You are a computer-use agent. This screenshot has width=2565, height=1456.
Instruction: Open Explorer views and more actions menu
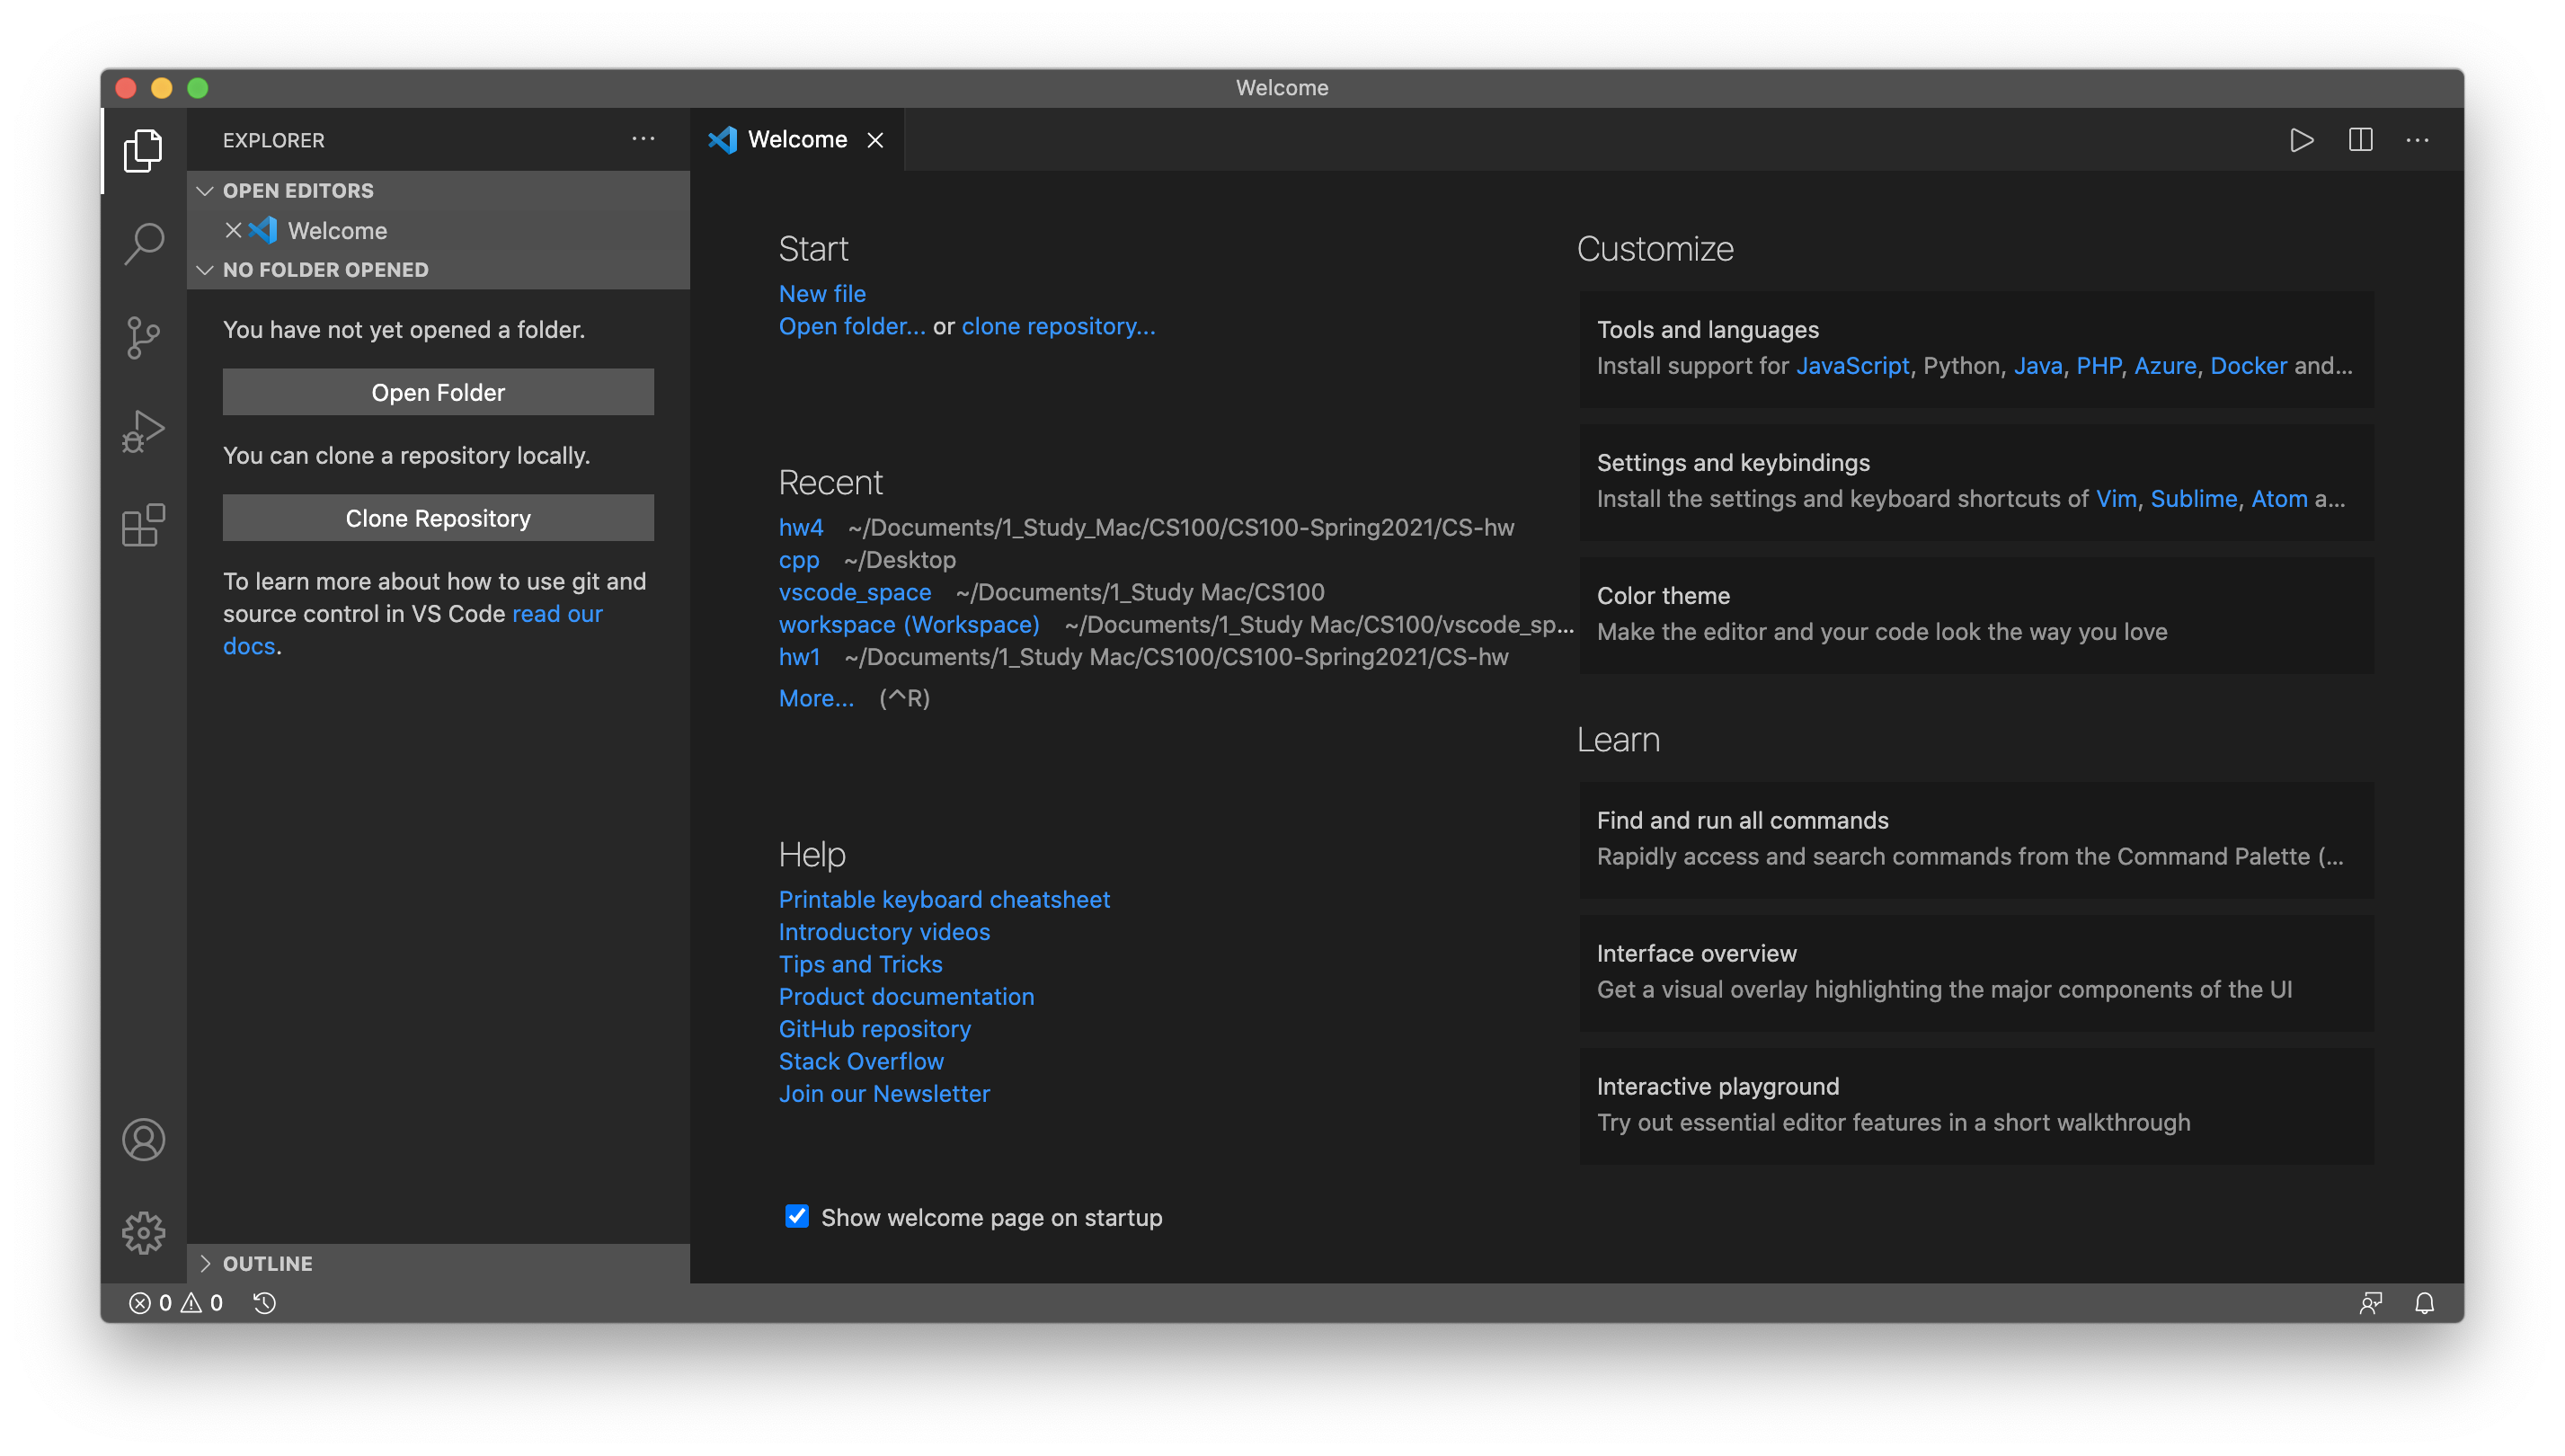point(643,139)
